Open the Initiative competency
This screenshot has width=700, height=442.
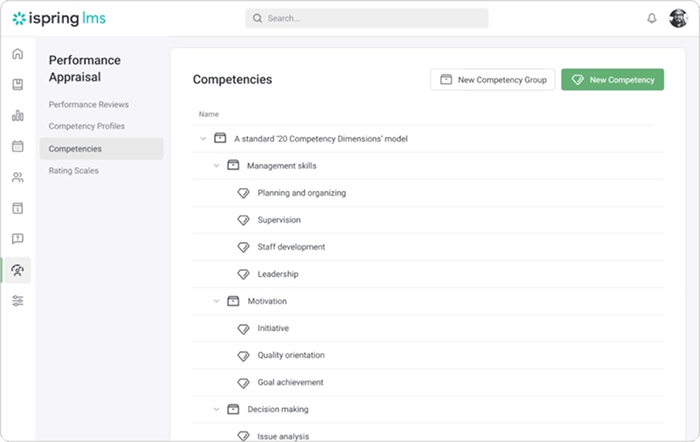click(x=273, y=328)
